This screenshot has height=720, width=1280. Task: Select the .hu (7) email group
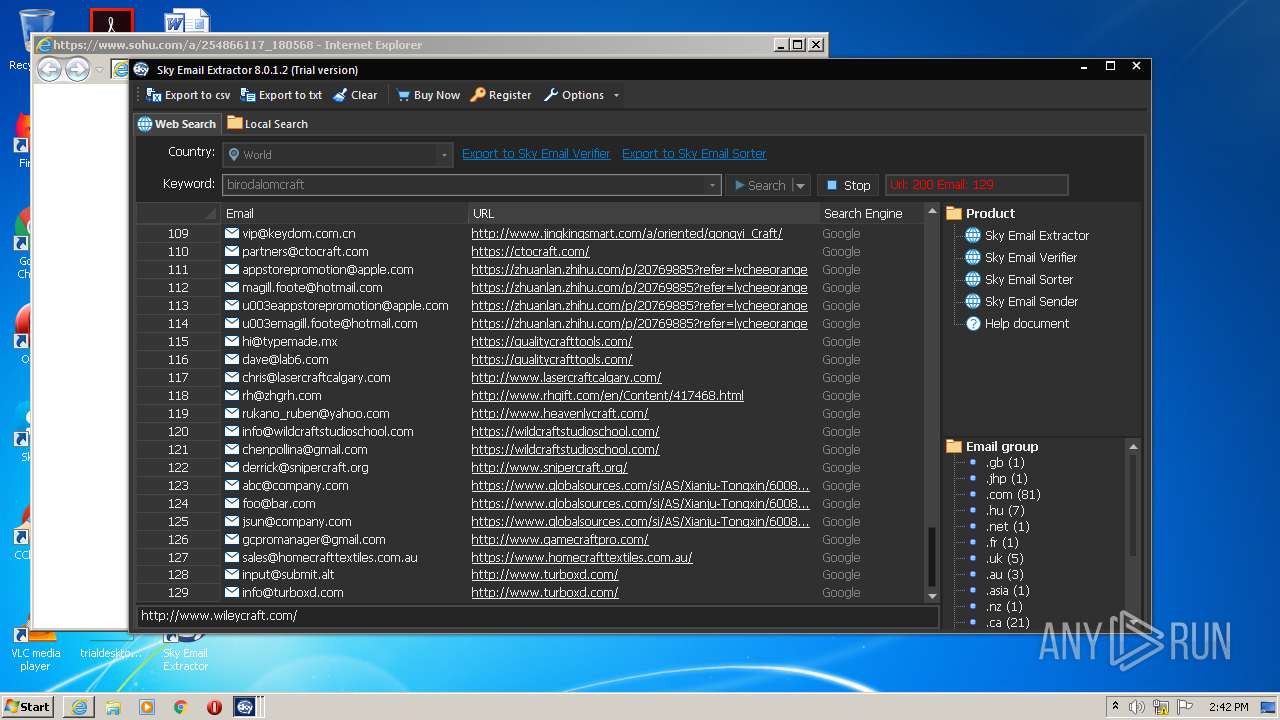[1005, 510]
